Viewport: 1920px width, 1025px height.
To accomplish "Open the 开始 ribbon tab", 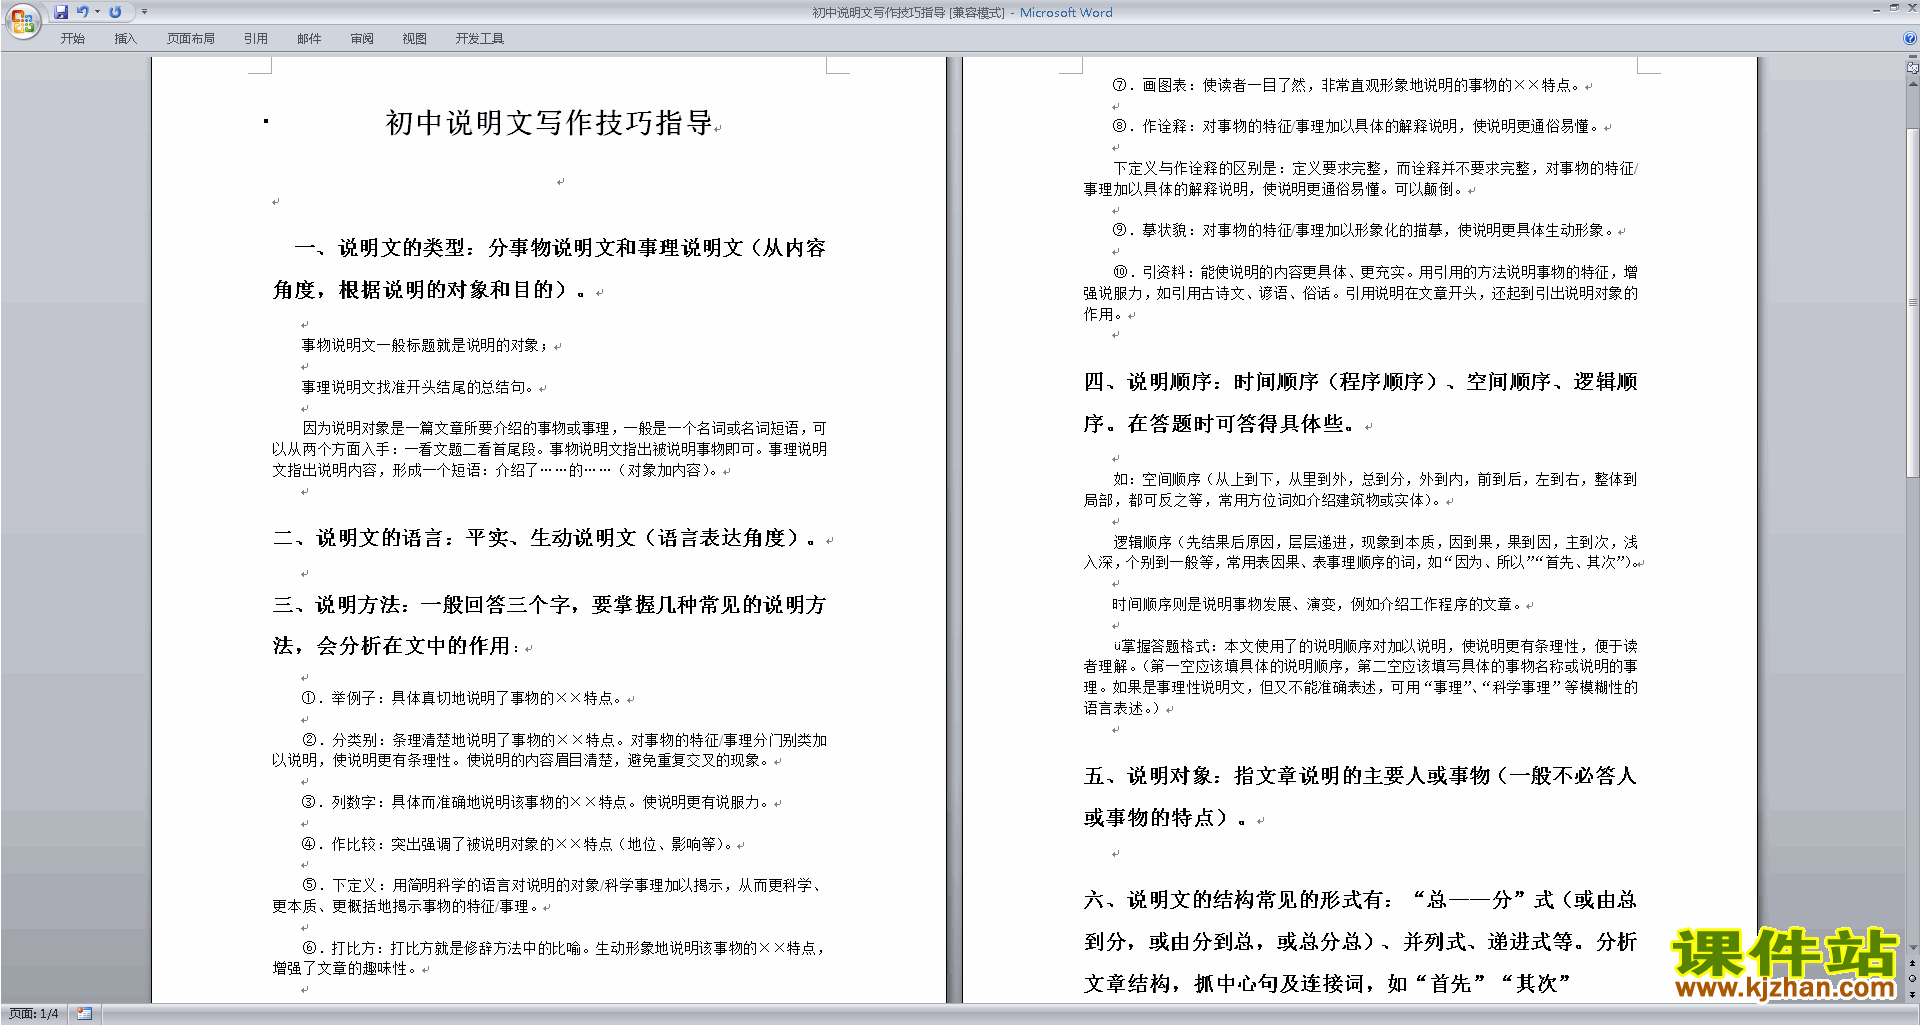I will (72, 39).
